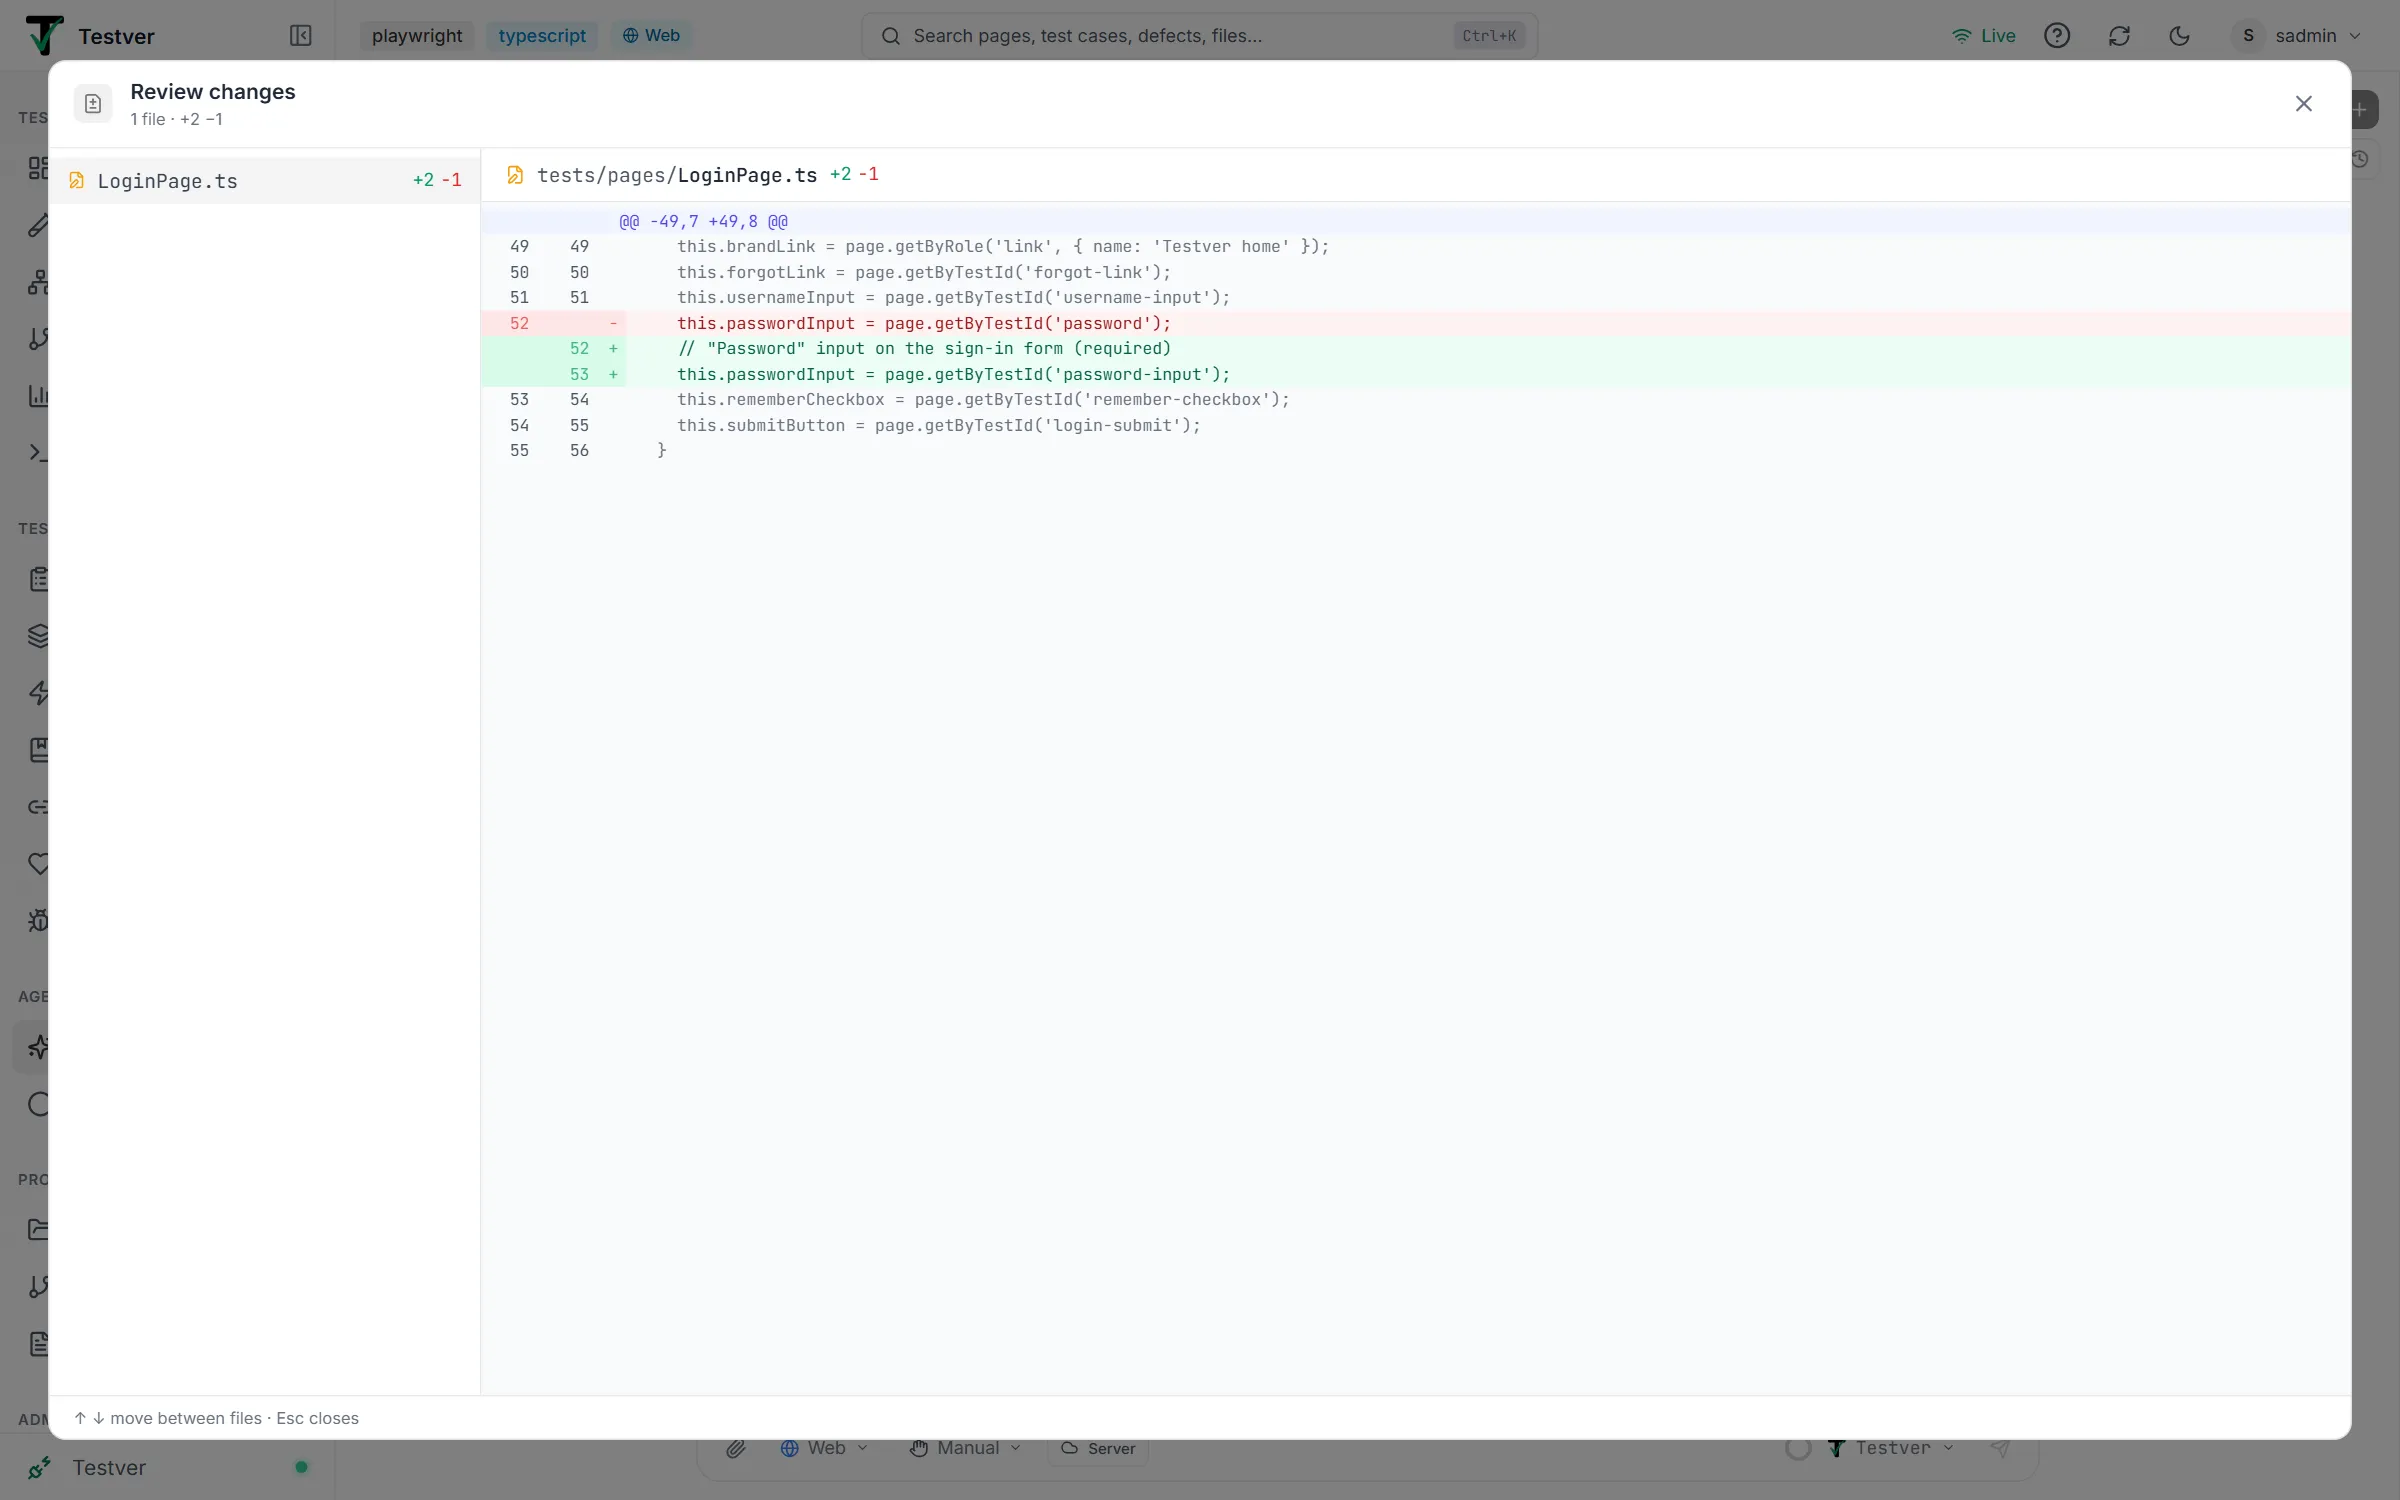Toggle dark mode with the moon icon
Viewport: 2400px width, 1500px height.
coord(2179,36)
